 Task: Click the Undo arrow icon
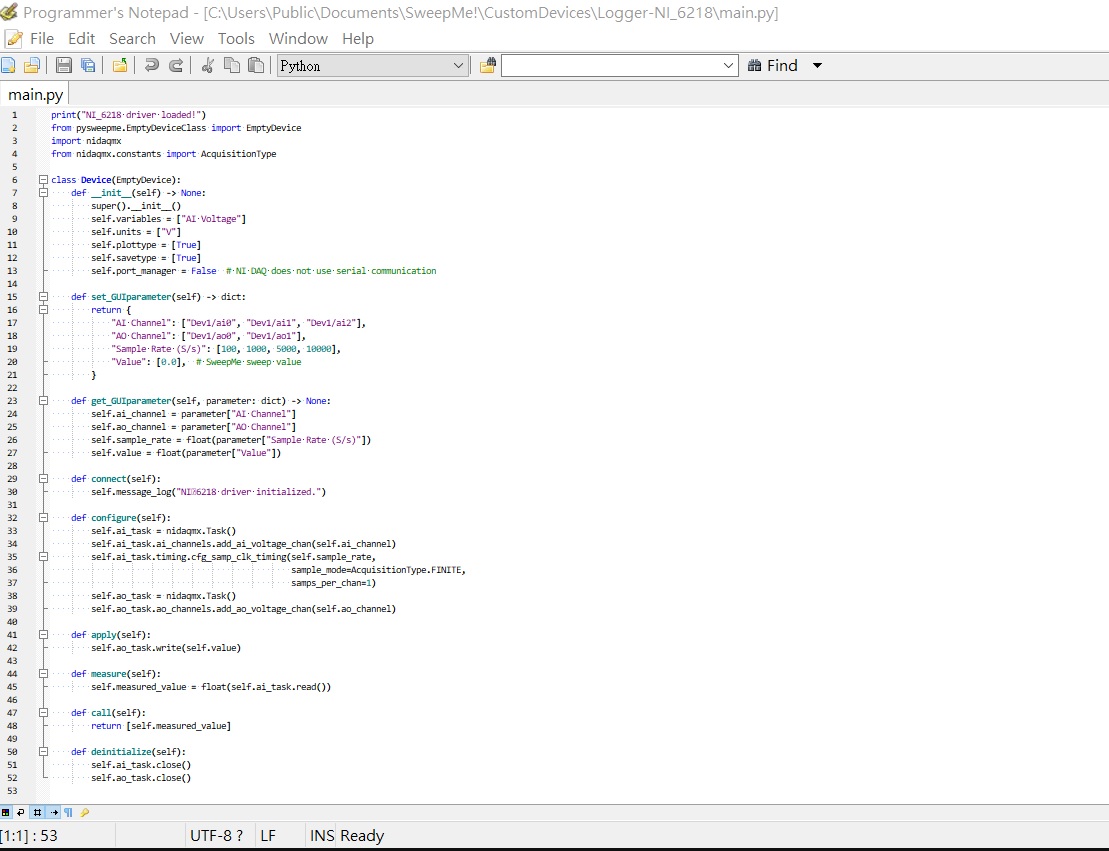pyautogui.click(x=151, y=66)
